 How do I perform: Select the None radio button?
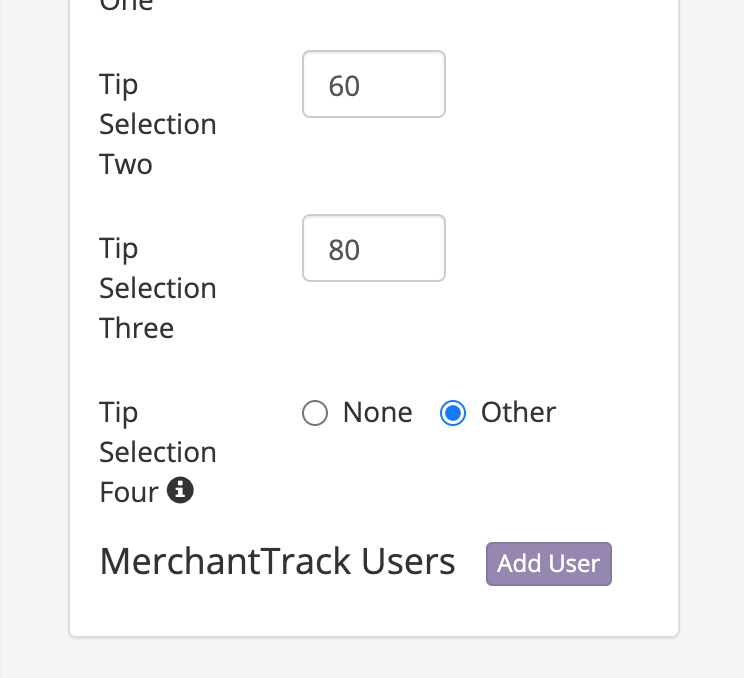(315, 413)
